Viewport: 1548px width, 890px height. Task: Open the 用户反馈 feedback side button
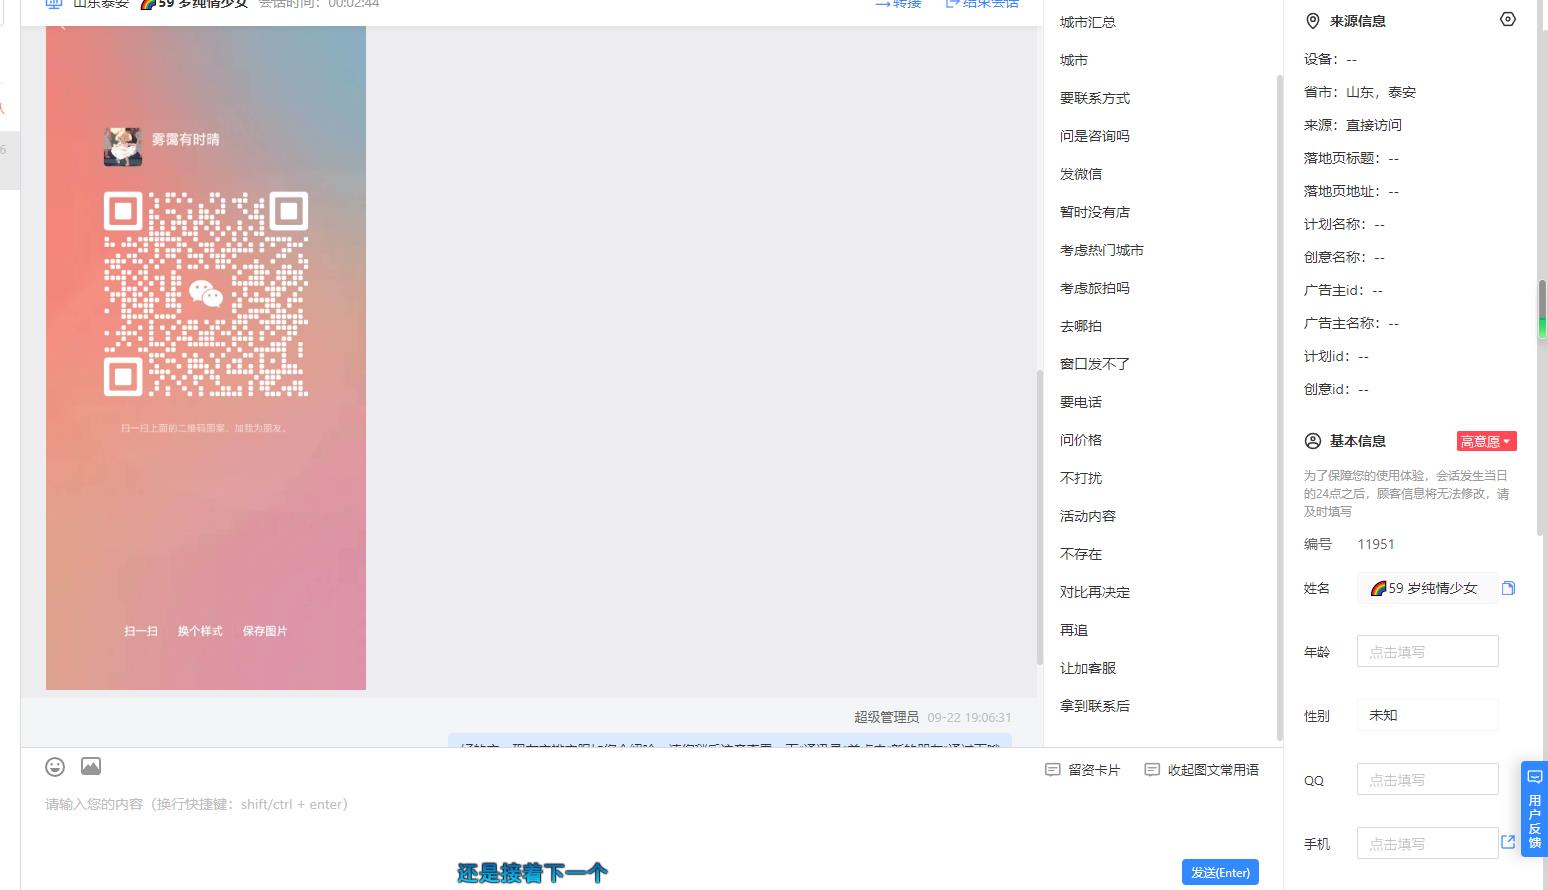click(1534, 809)
